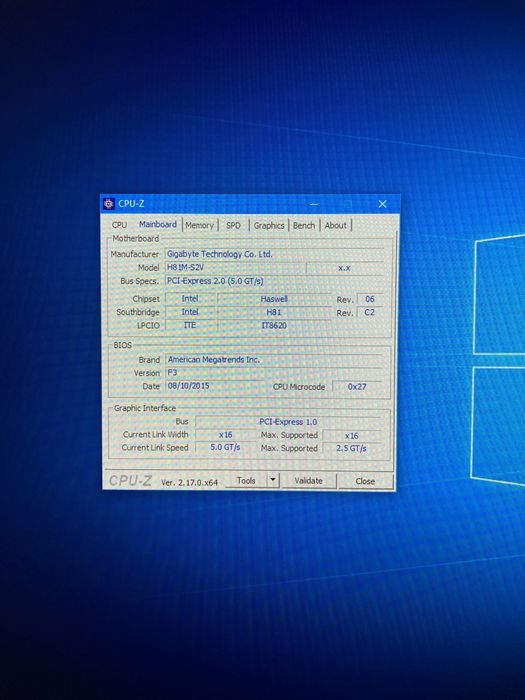The height and width of the screenshot is (700, 525).
Task: Switch to the Graphics tab
Action: 269,225
